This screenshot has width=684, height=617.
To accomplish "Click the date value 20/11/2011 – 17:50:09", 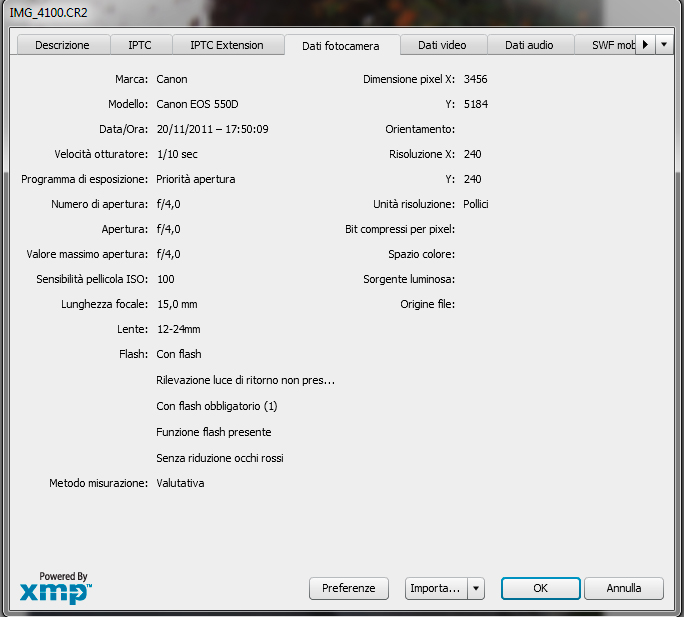I will pyautogui.click(x=212, y=129).
